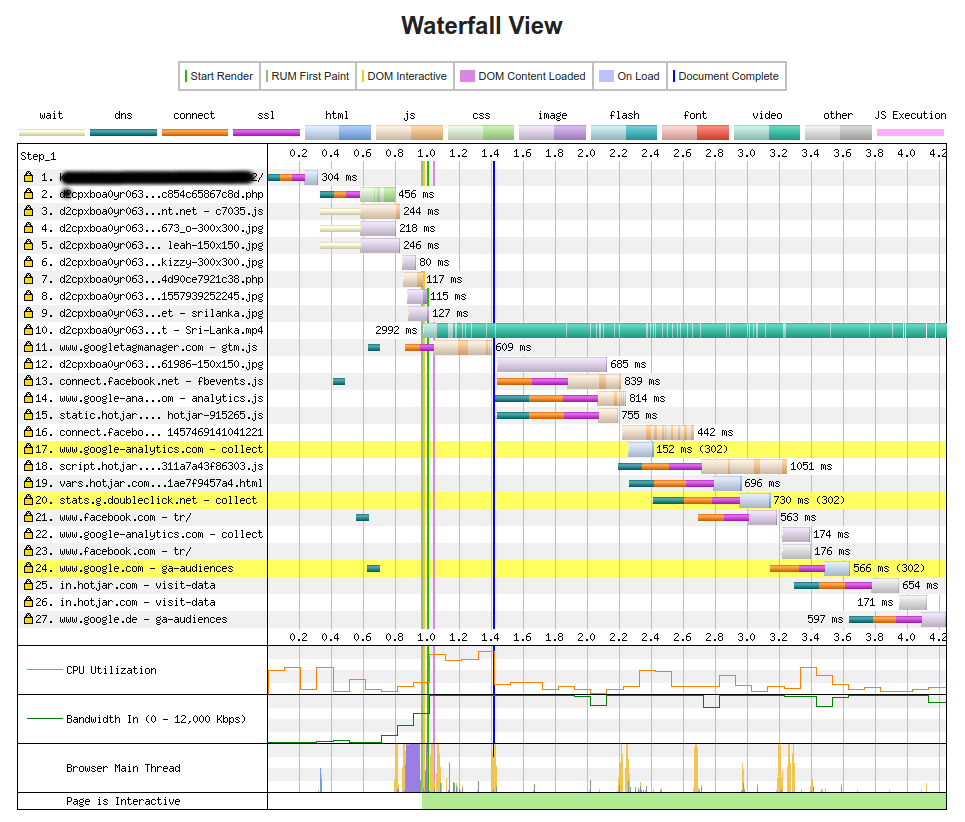
Task: Click the 304 ms timing bar of row 1
Action: click(293, 177)
